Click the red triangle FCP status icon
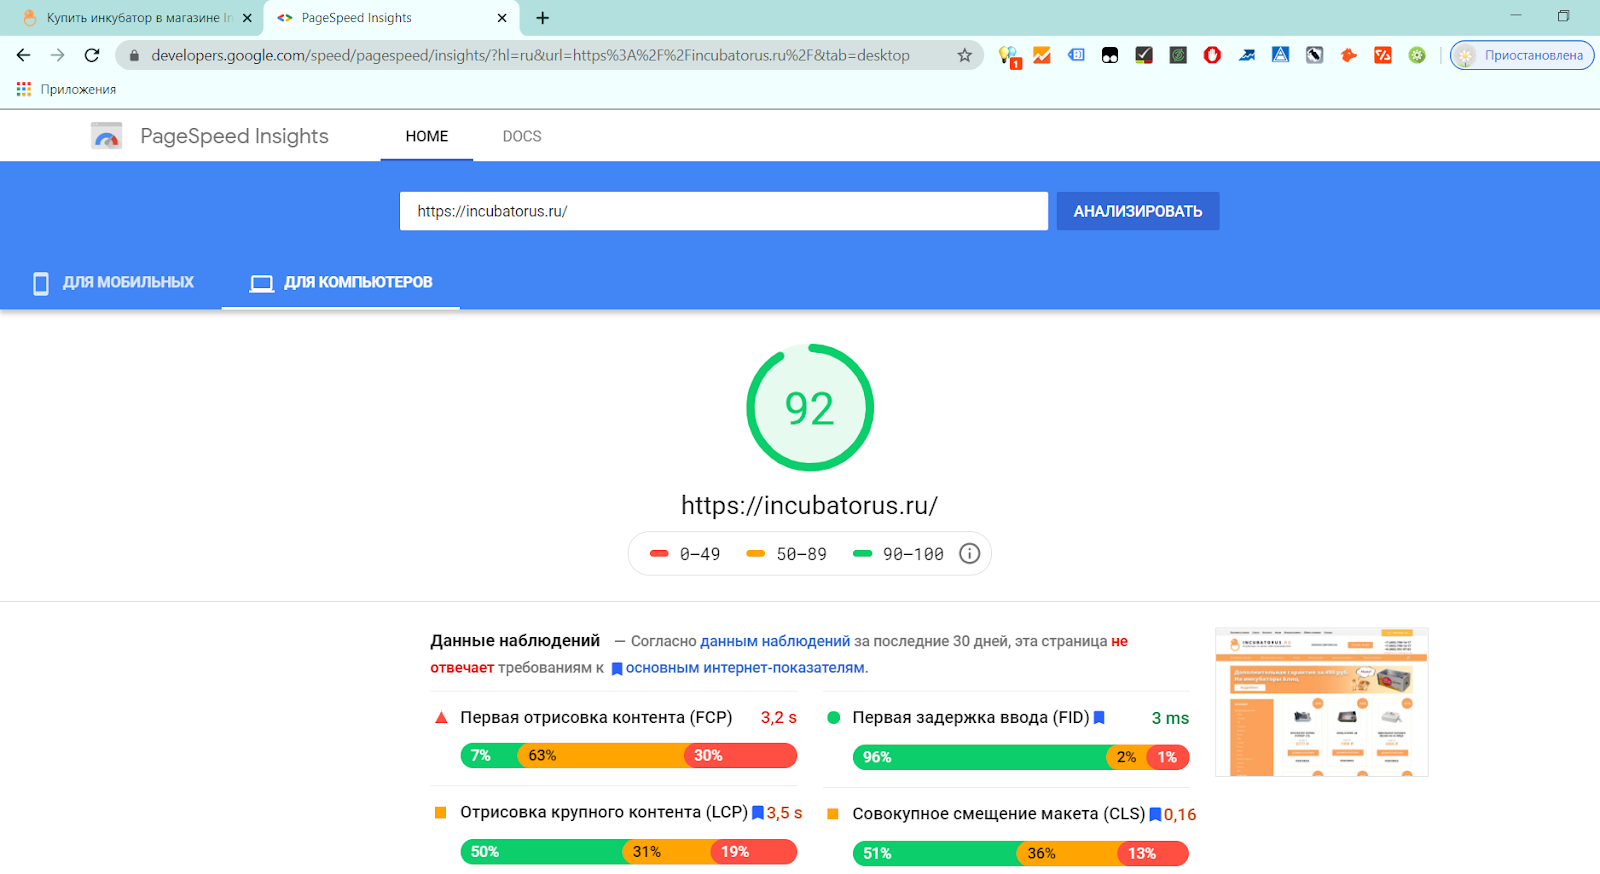Screen dimensions: 1600x874 (x=441, y=717)
